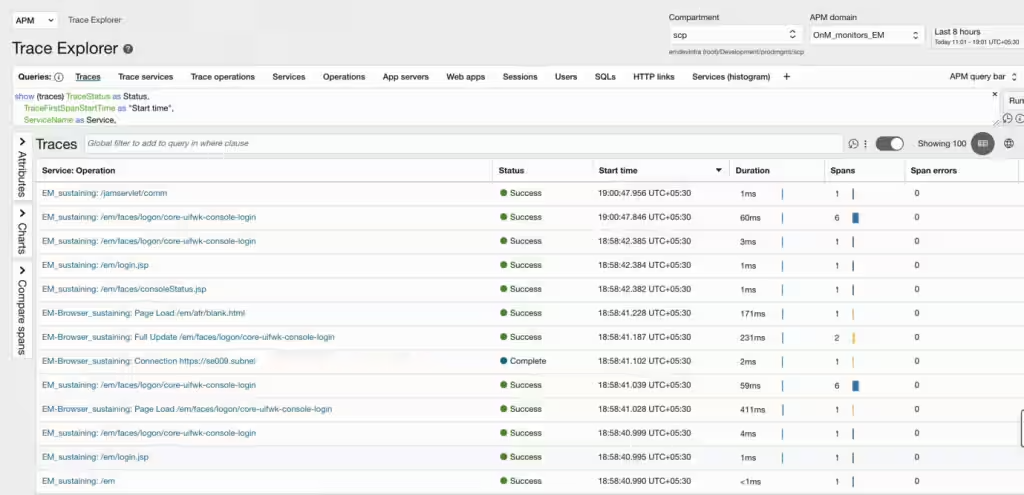Clear the query with the X icon

[x=994, y=94]
